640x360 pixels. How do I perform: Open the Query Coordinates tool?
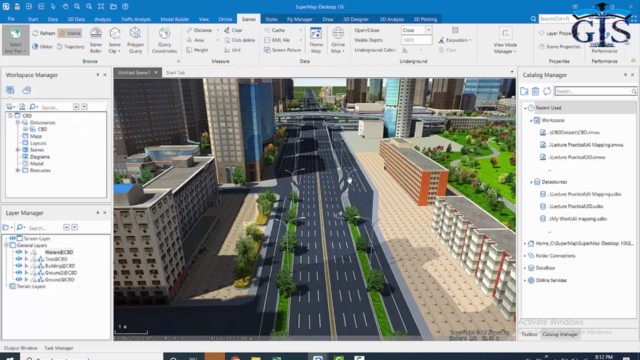point(164,40)
